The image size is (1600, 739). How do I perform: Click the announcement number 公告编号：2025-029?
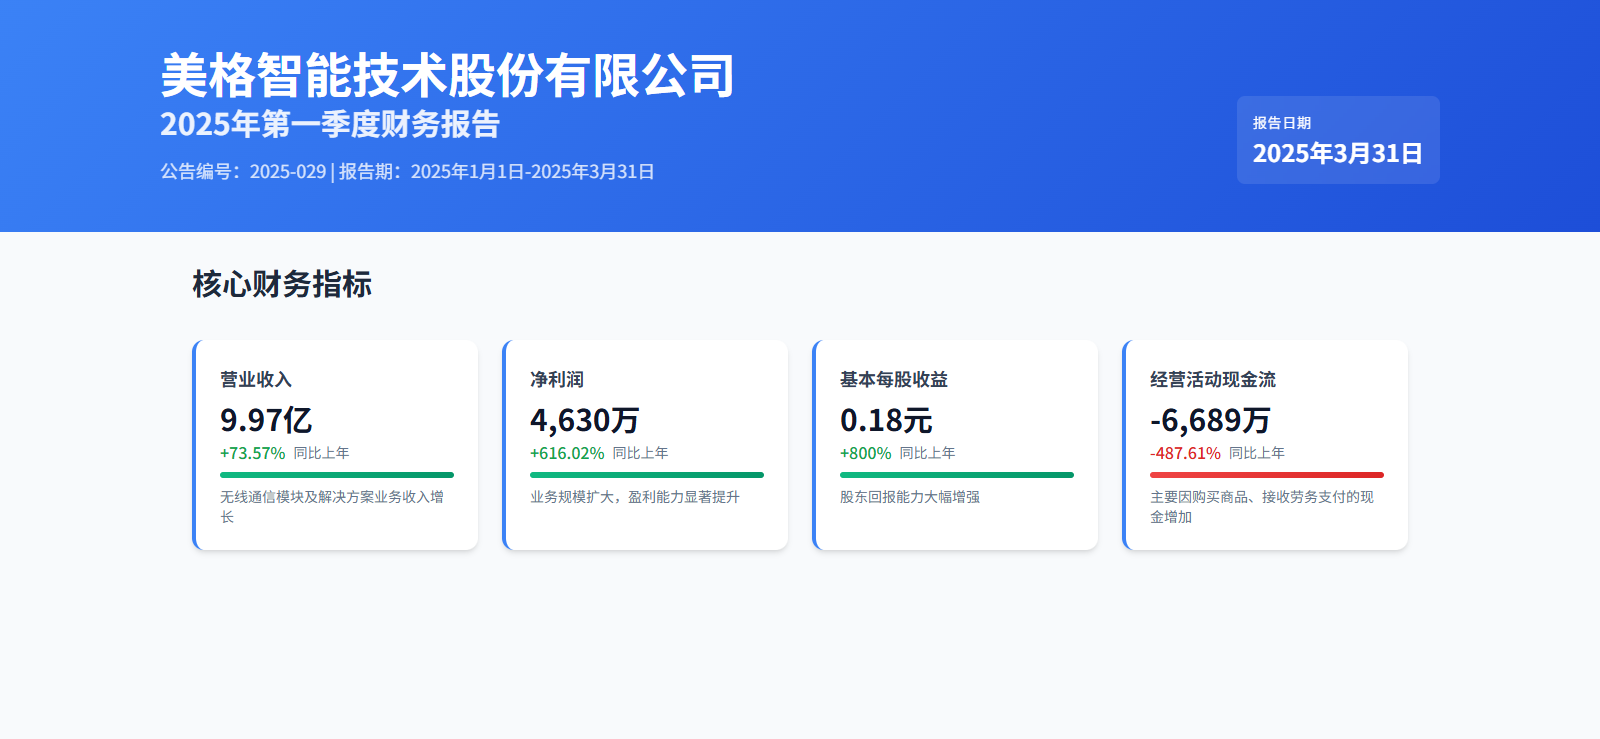pyautogui.click(x=243, y=172)
